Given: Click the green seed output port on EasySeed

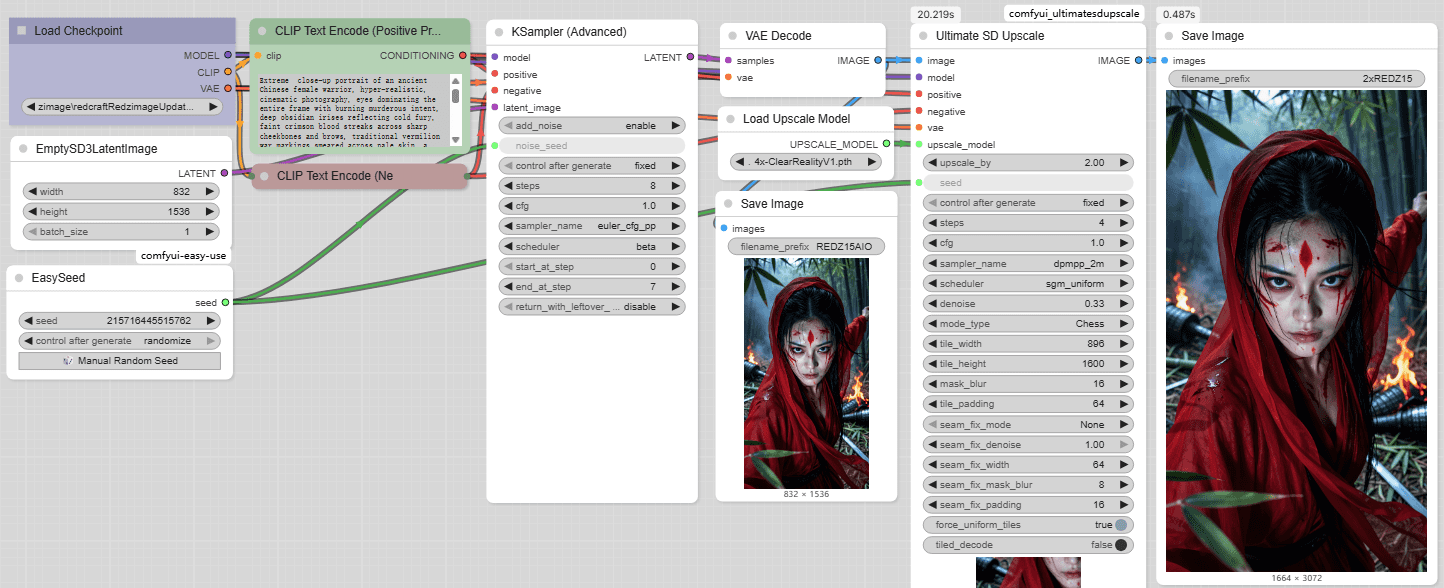Looking at the screenshot, I should (x=225, y=302).
